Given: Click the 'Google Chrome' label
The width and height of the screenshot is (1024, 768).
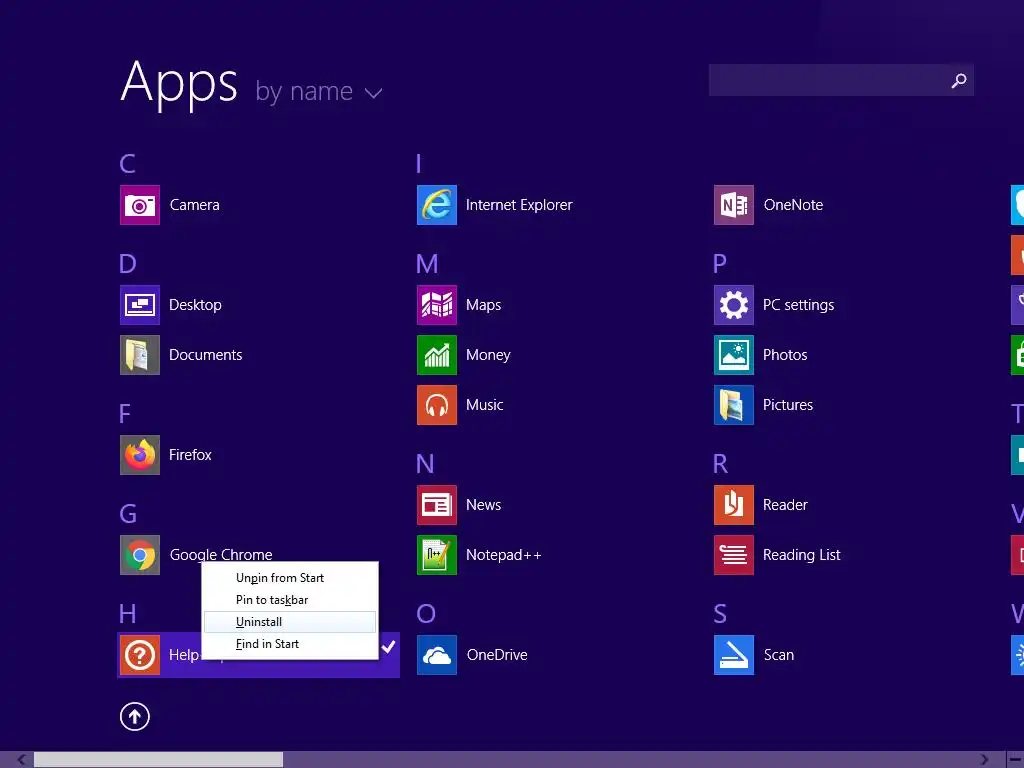Looking at the screenshot, I should (221, 555).
